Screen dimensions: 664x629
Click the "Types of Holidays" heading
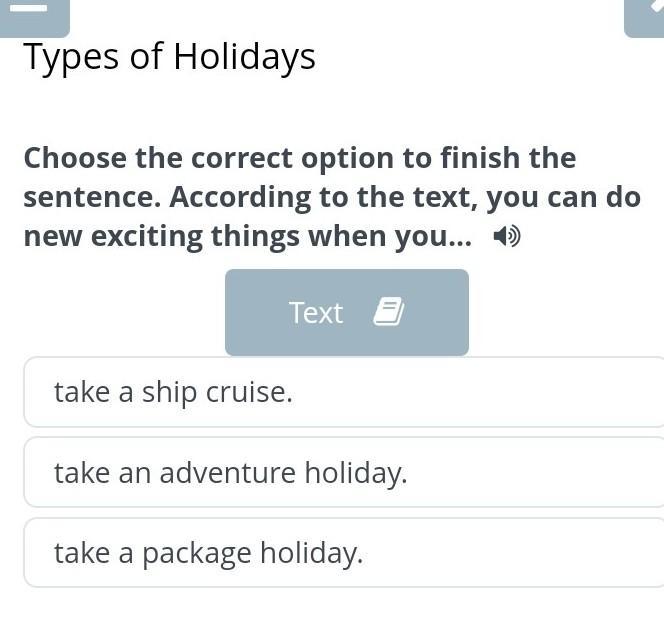(169, 57)
